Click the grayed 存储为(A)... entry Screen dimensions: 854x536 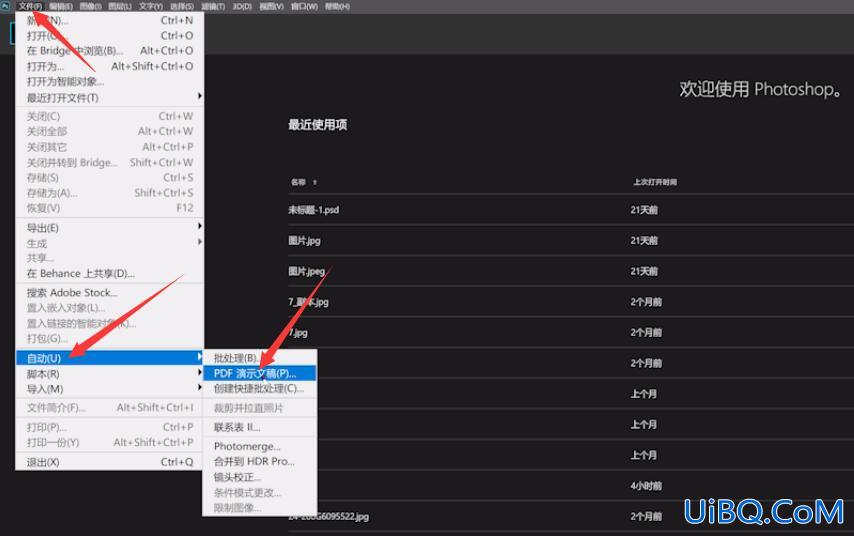click(x=109, y=193)
